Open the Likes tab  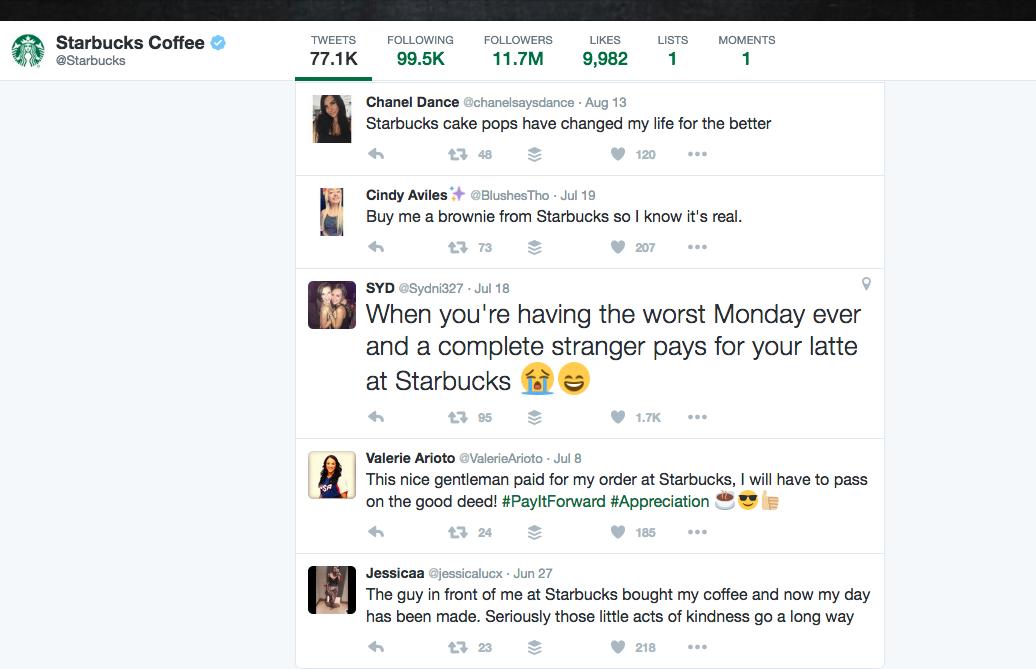coord(605,50)
